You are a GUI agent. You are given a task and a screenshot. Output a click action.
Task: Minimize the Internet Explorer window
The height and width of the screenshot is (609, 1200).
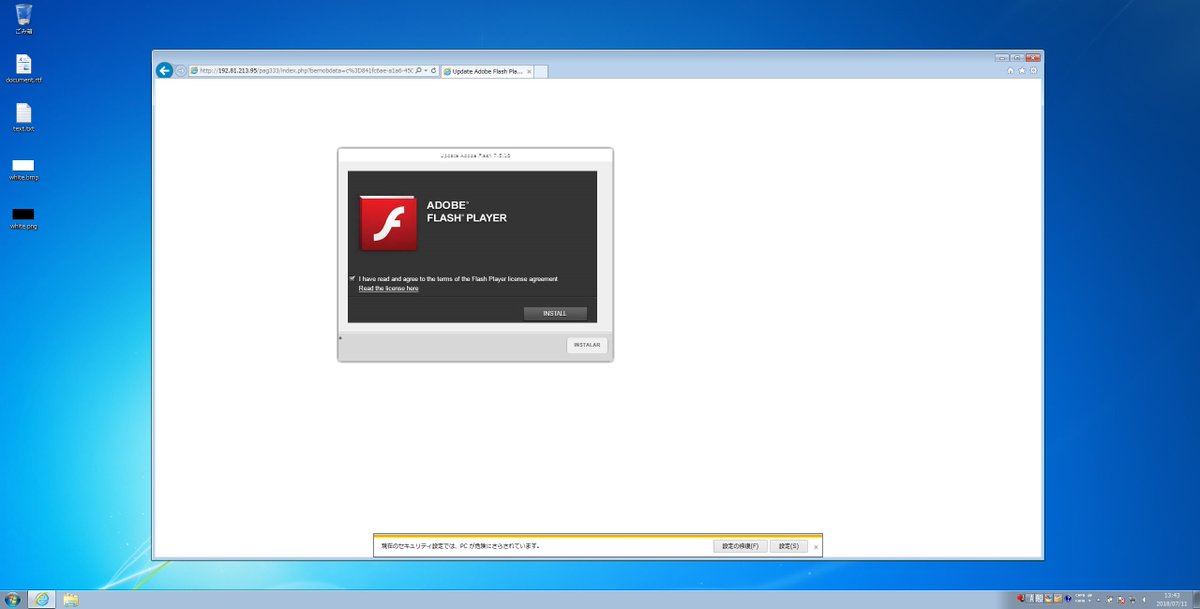(1001, 57)
